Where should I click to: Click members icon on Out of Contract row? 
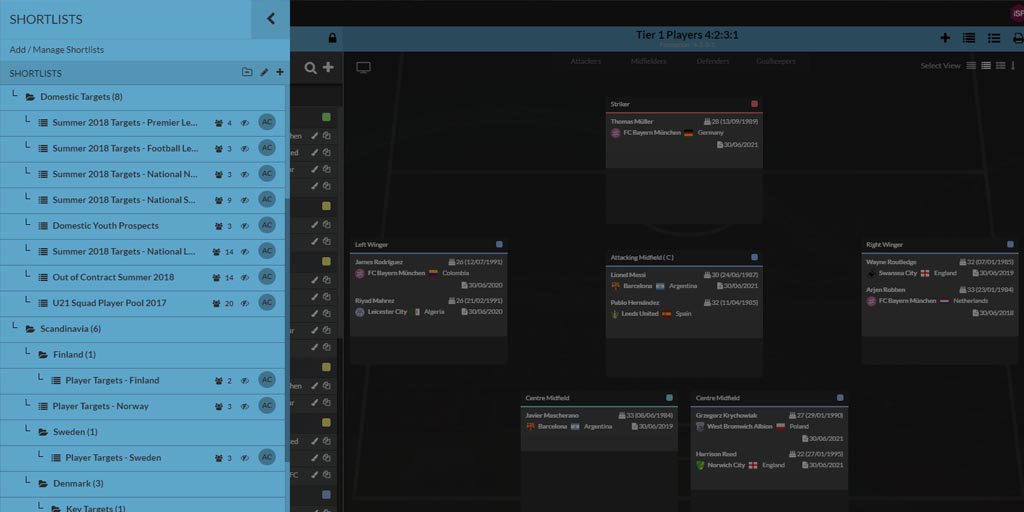coord(217,278)
